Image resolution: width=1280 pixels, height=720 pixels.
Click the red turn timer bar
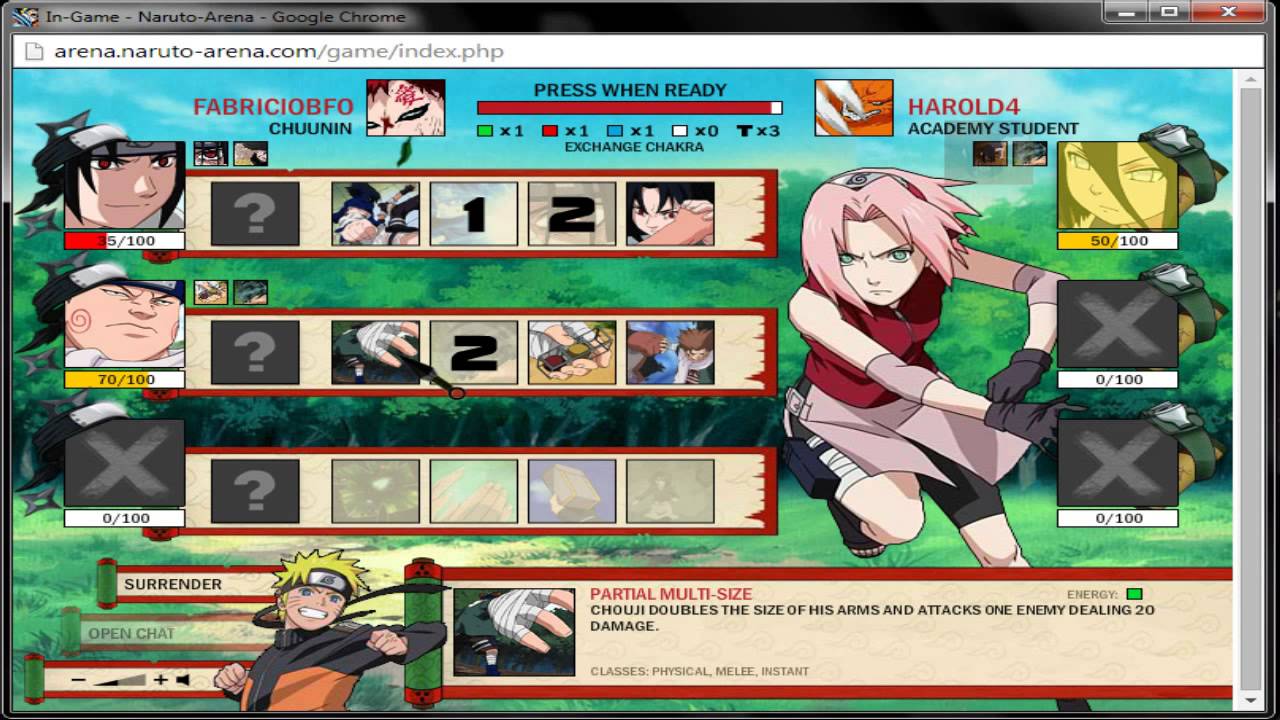coord(629,108)
